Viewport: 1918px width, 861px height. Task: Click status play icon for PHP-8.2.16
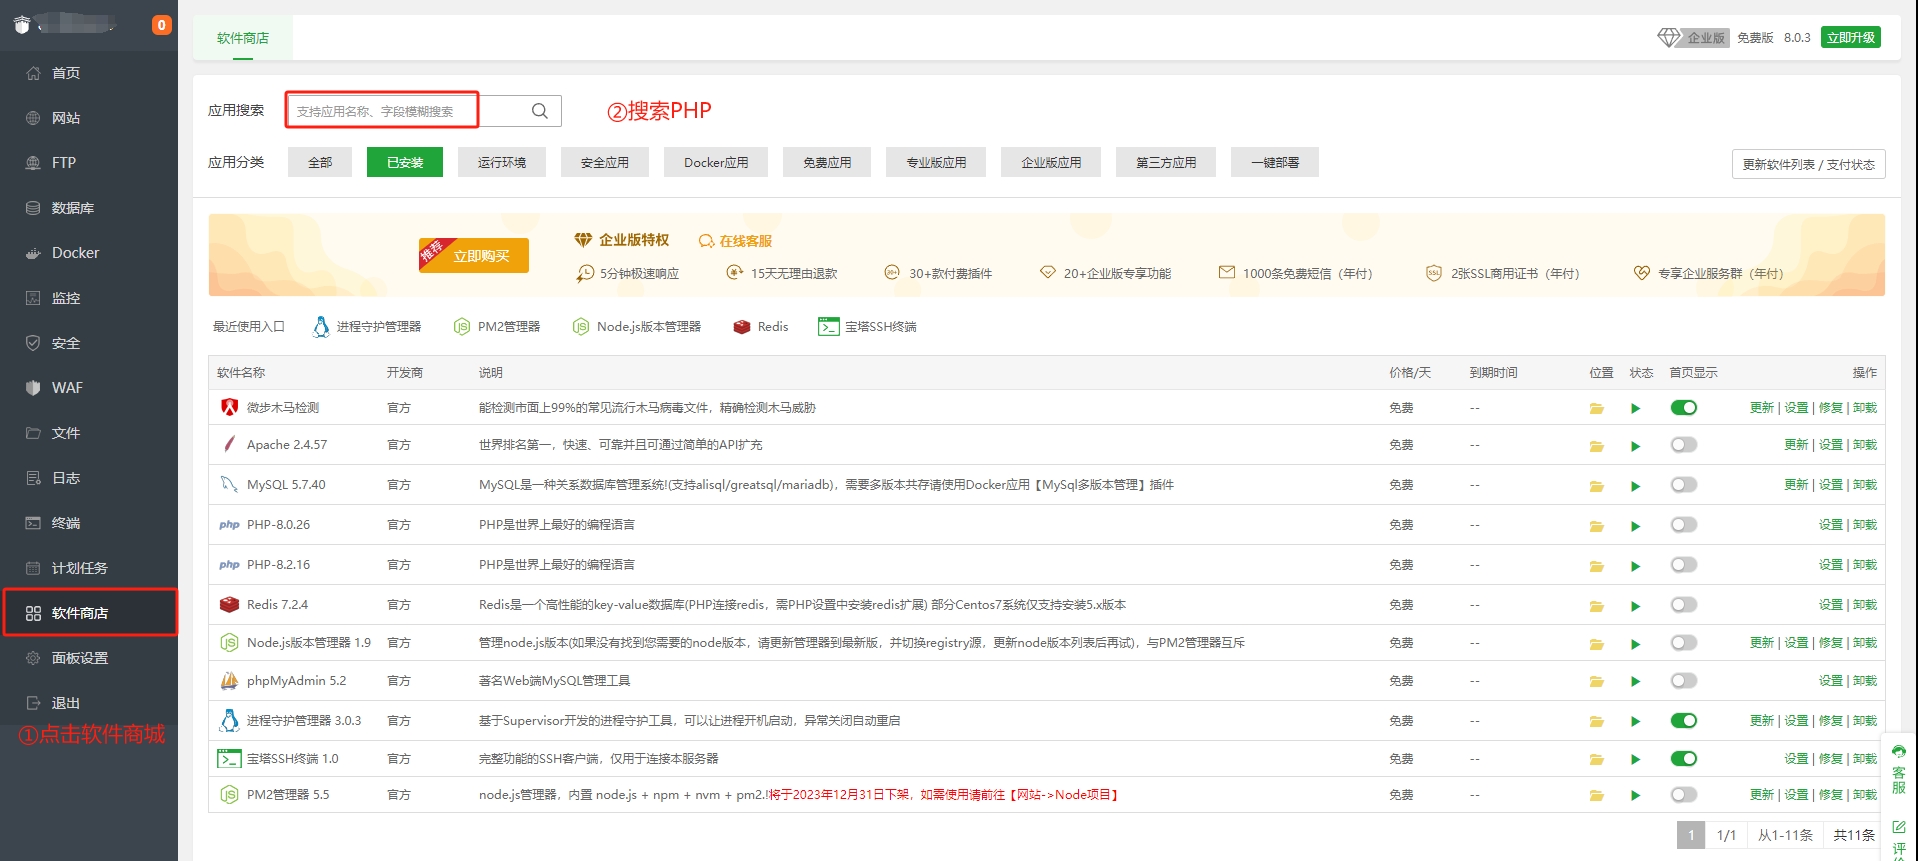click(x=1636, y=566)
